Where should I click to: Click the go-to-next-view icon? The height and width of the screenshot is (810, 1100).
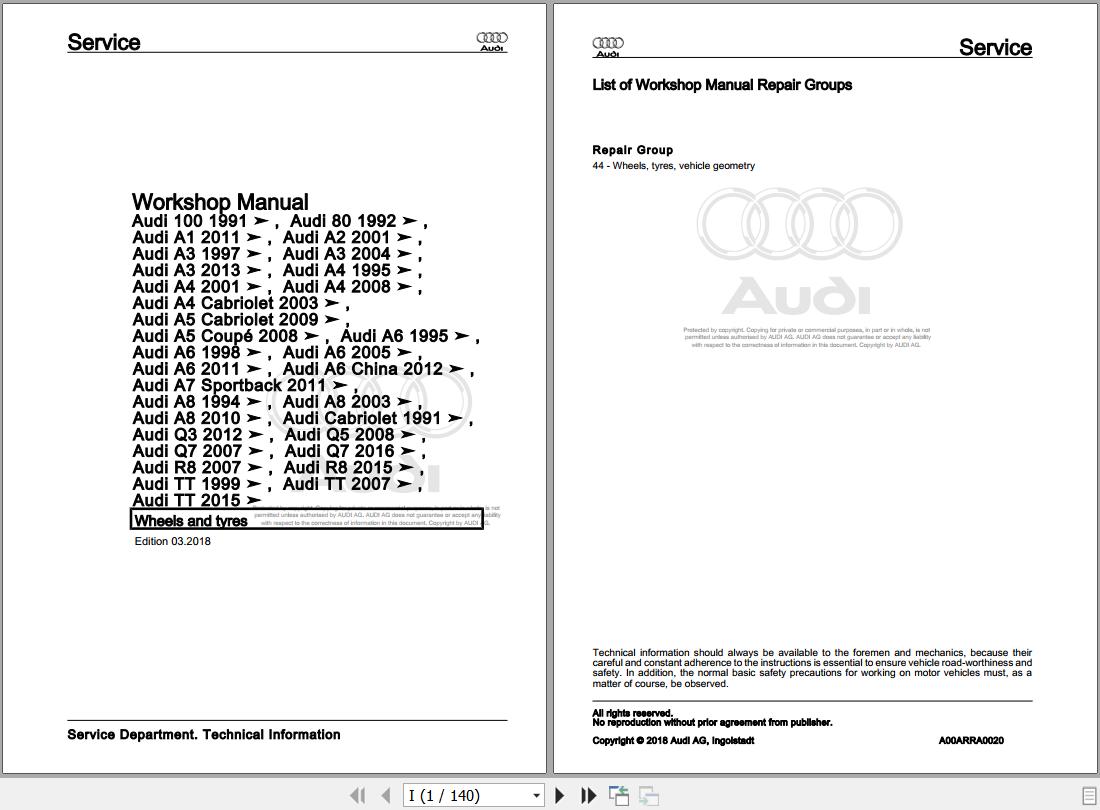coord(649,795)
